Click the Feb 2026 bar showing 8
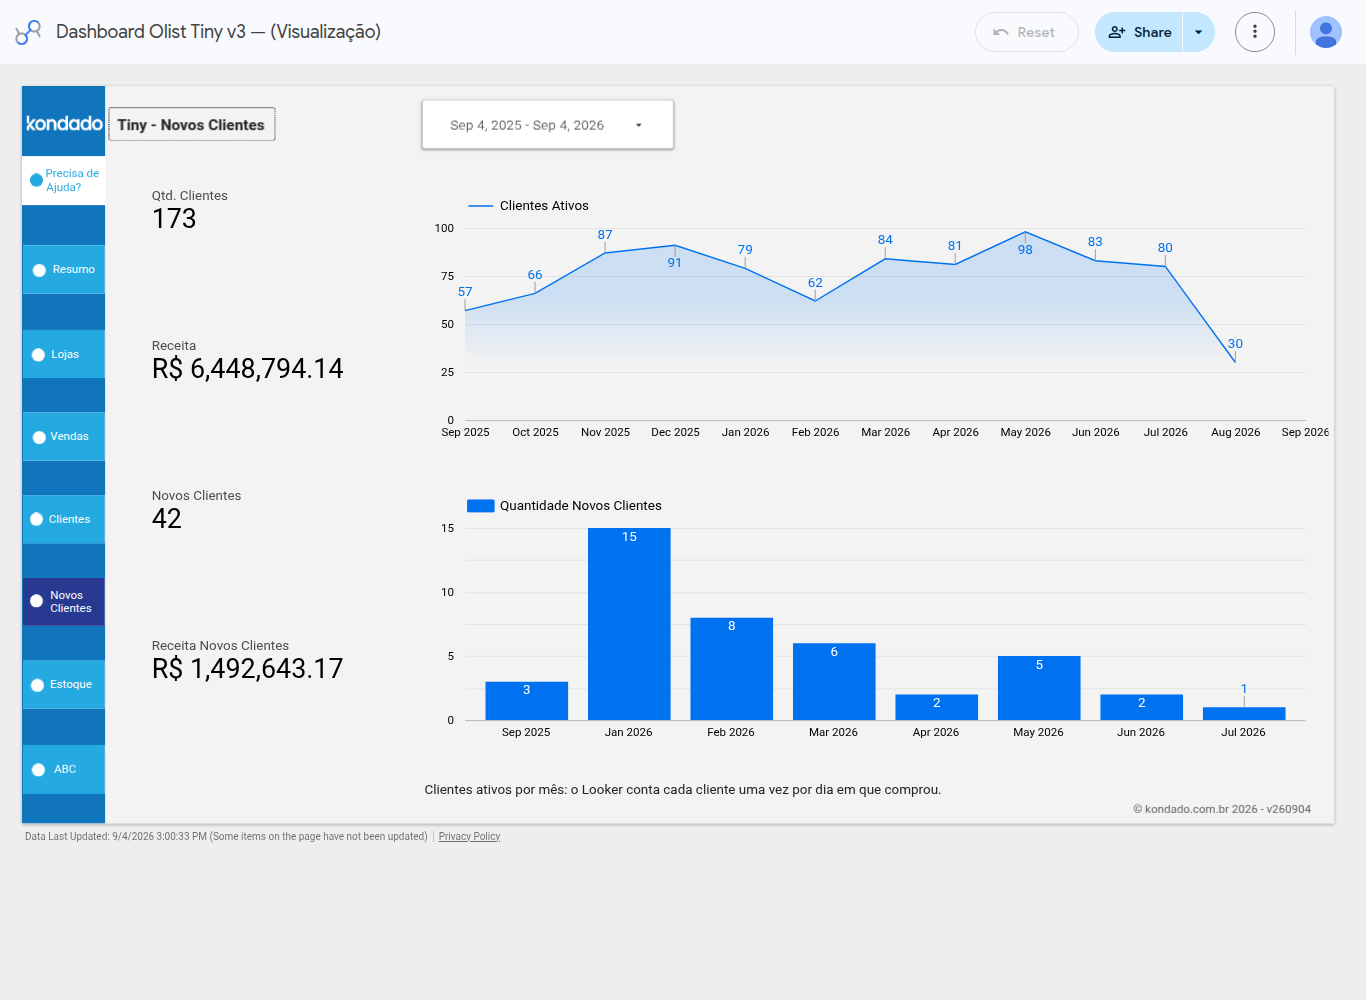Screen dimensions: 1366x1000 coord(732,669)
